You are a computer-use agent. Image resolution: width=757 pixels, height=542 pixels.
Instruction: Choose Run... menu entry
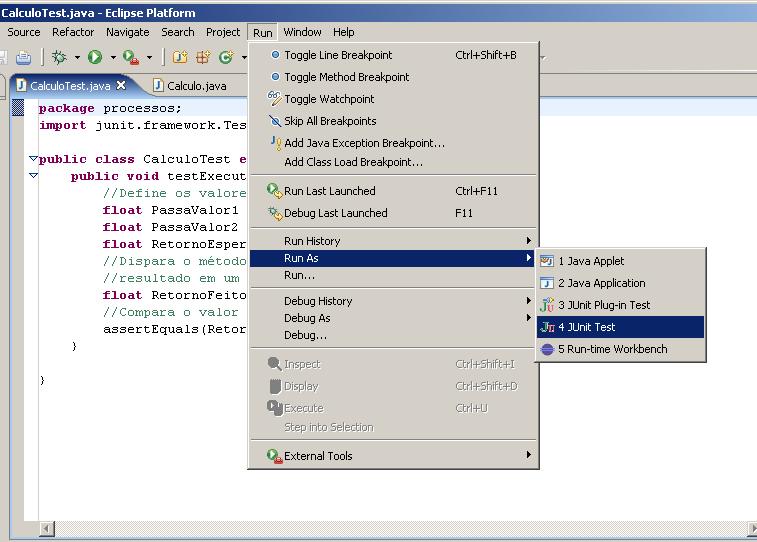(392, 276)
